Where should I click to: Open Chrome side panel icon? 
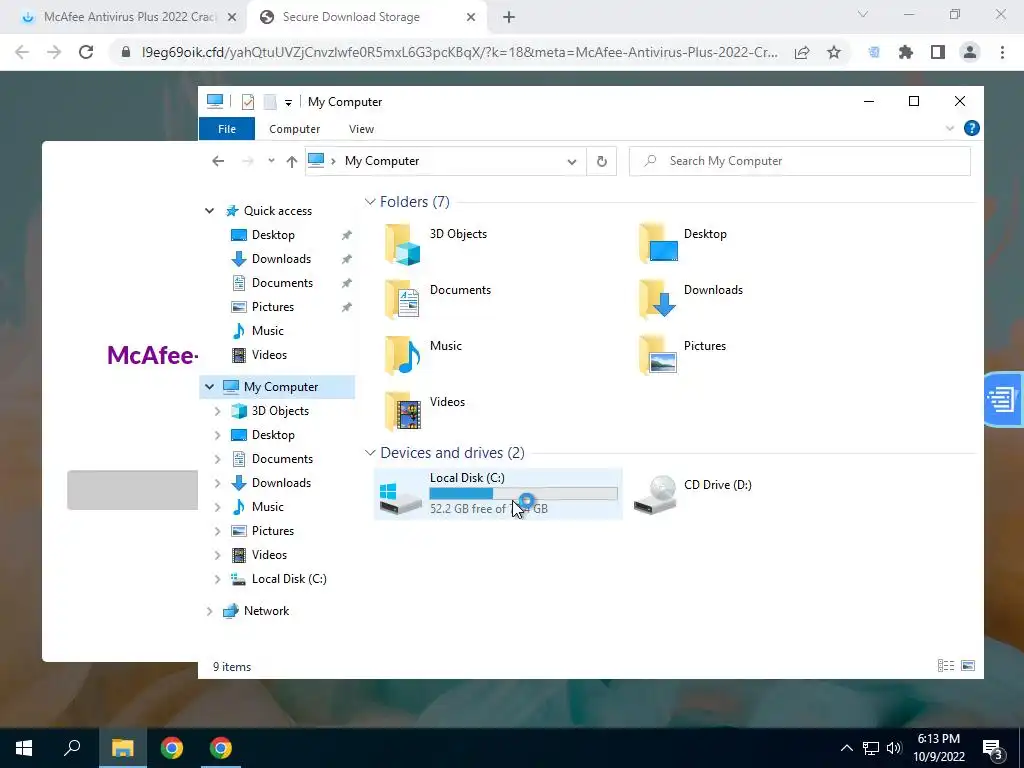pyautogui.click(x=938, y=52)
